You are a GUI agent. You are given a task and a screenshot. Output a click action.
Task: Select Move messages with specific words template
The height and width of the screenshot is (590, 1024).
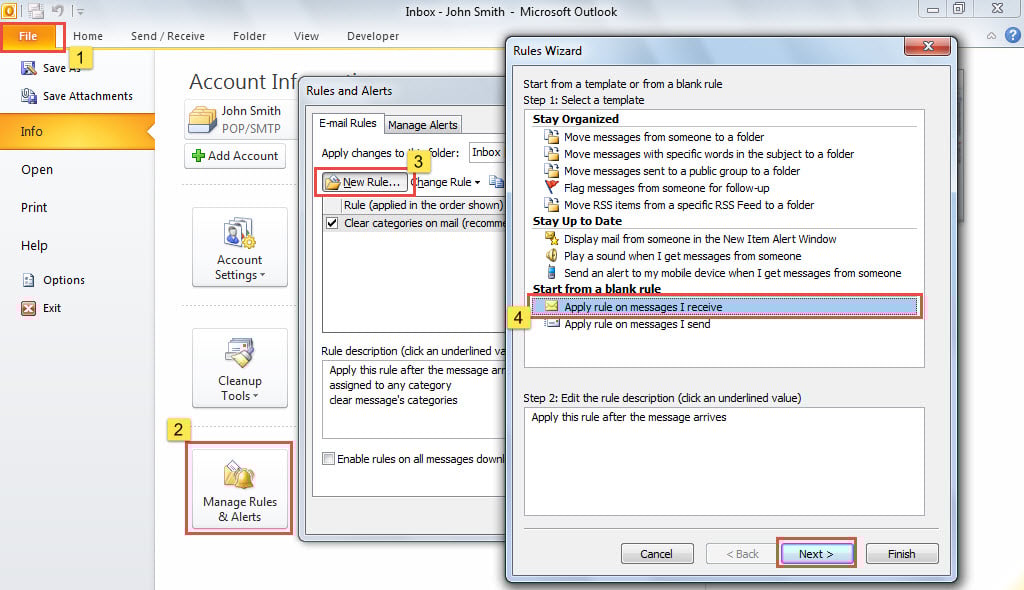click(x=709, y=154)
